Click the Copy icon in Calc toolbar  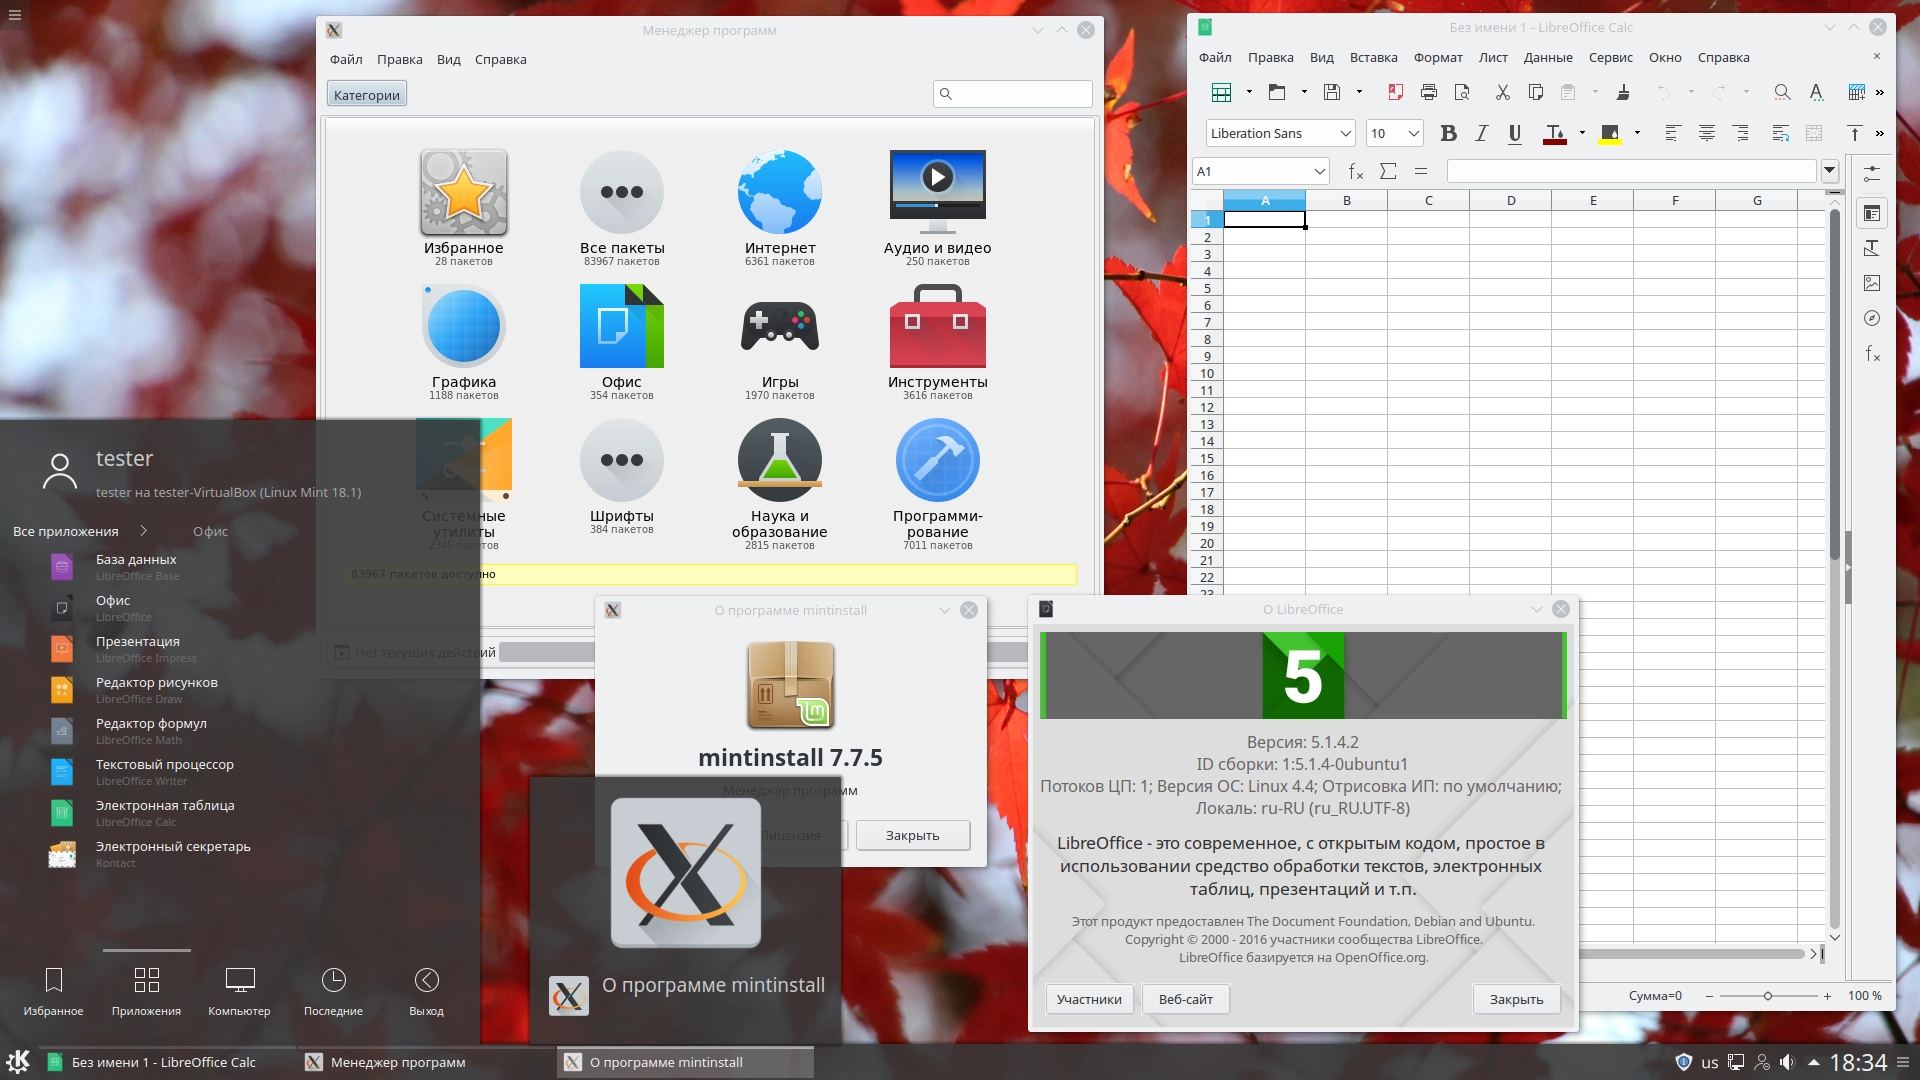[x=1536, y=92]
